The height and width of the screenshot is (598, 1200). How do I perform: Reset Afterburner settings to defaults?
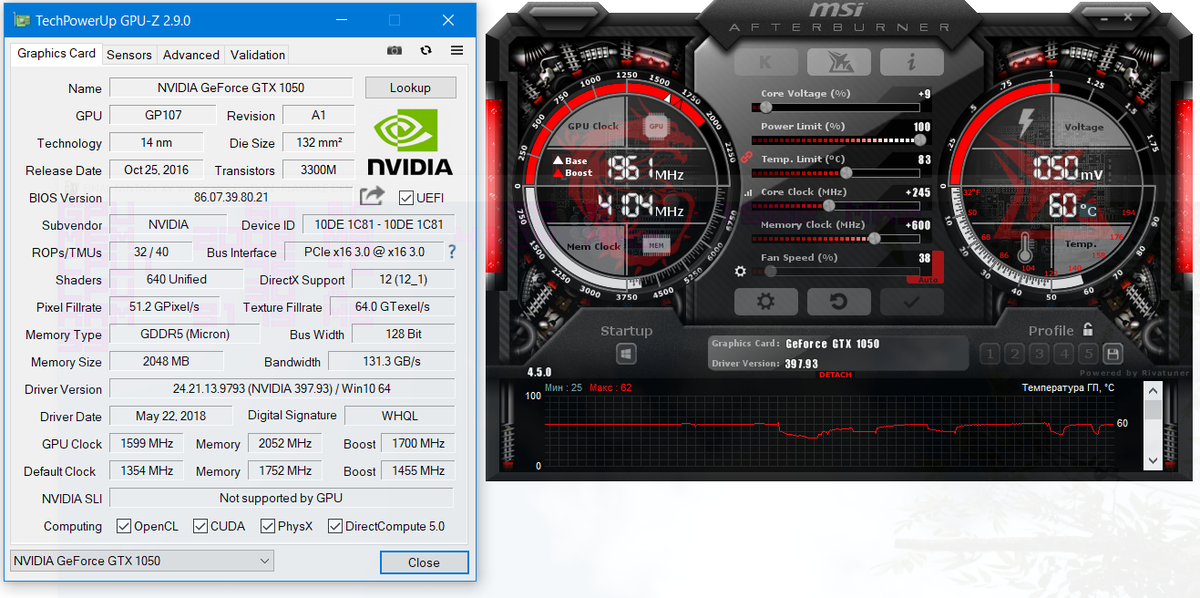pyautogui.click(x=838, y=301)
